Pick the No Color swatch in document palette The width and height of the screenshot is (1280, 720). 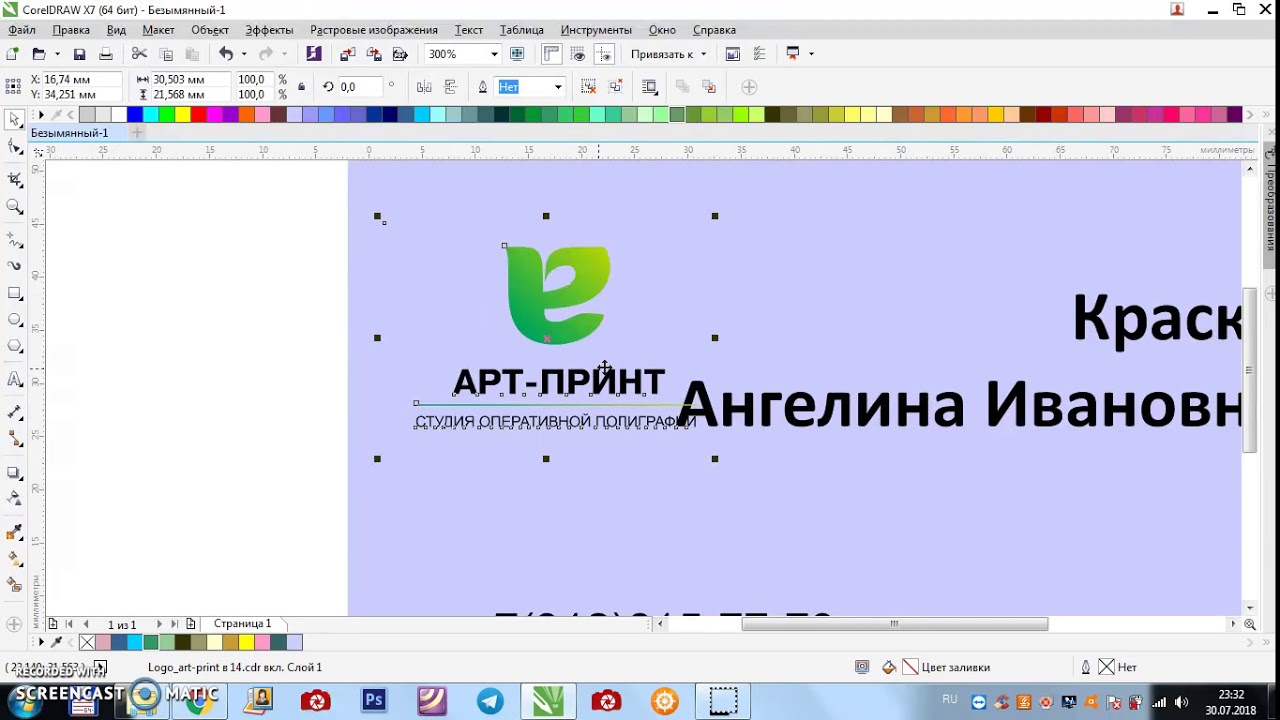point(87,642)
